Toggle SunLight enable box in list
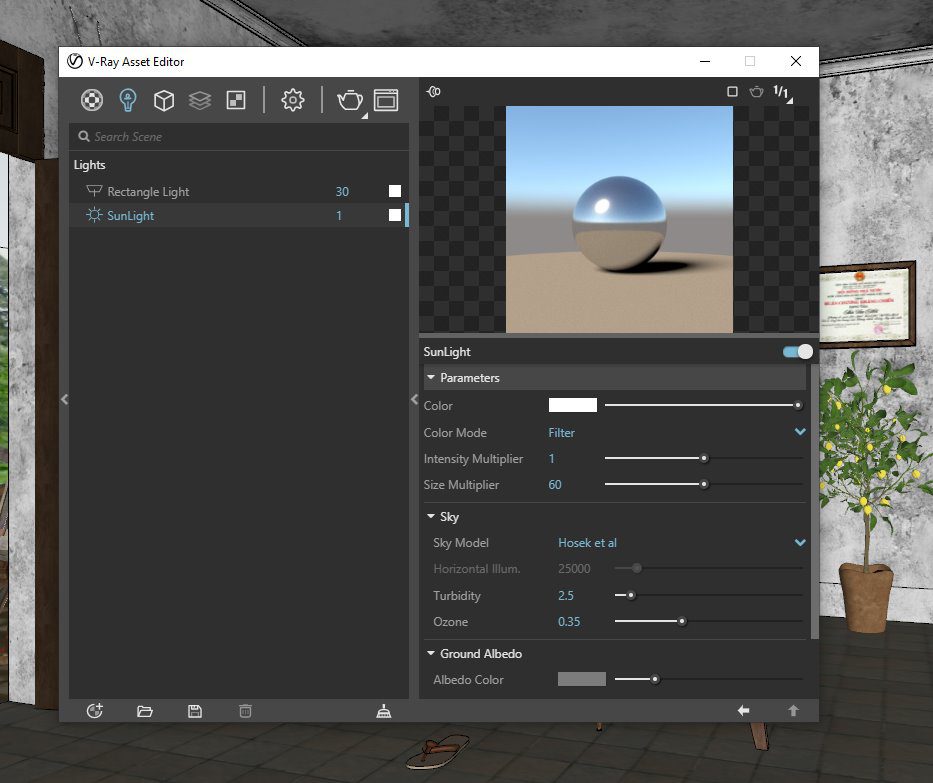933x783 pixels. (395, 215)
